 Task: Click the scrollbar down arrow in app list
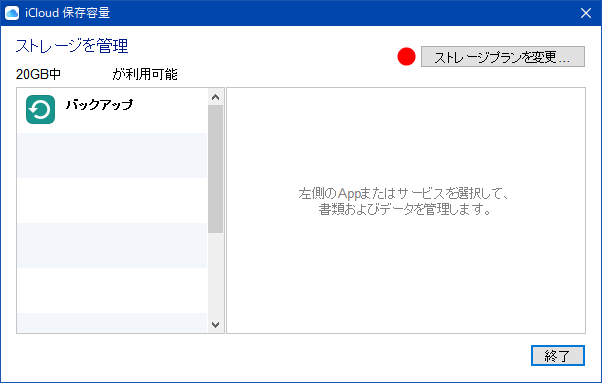[x=215, y=325]
